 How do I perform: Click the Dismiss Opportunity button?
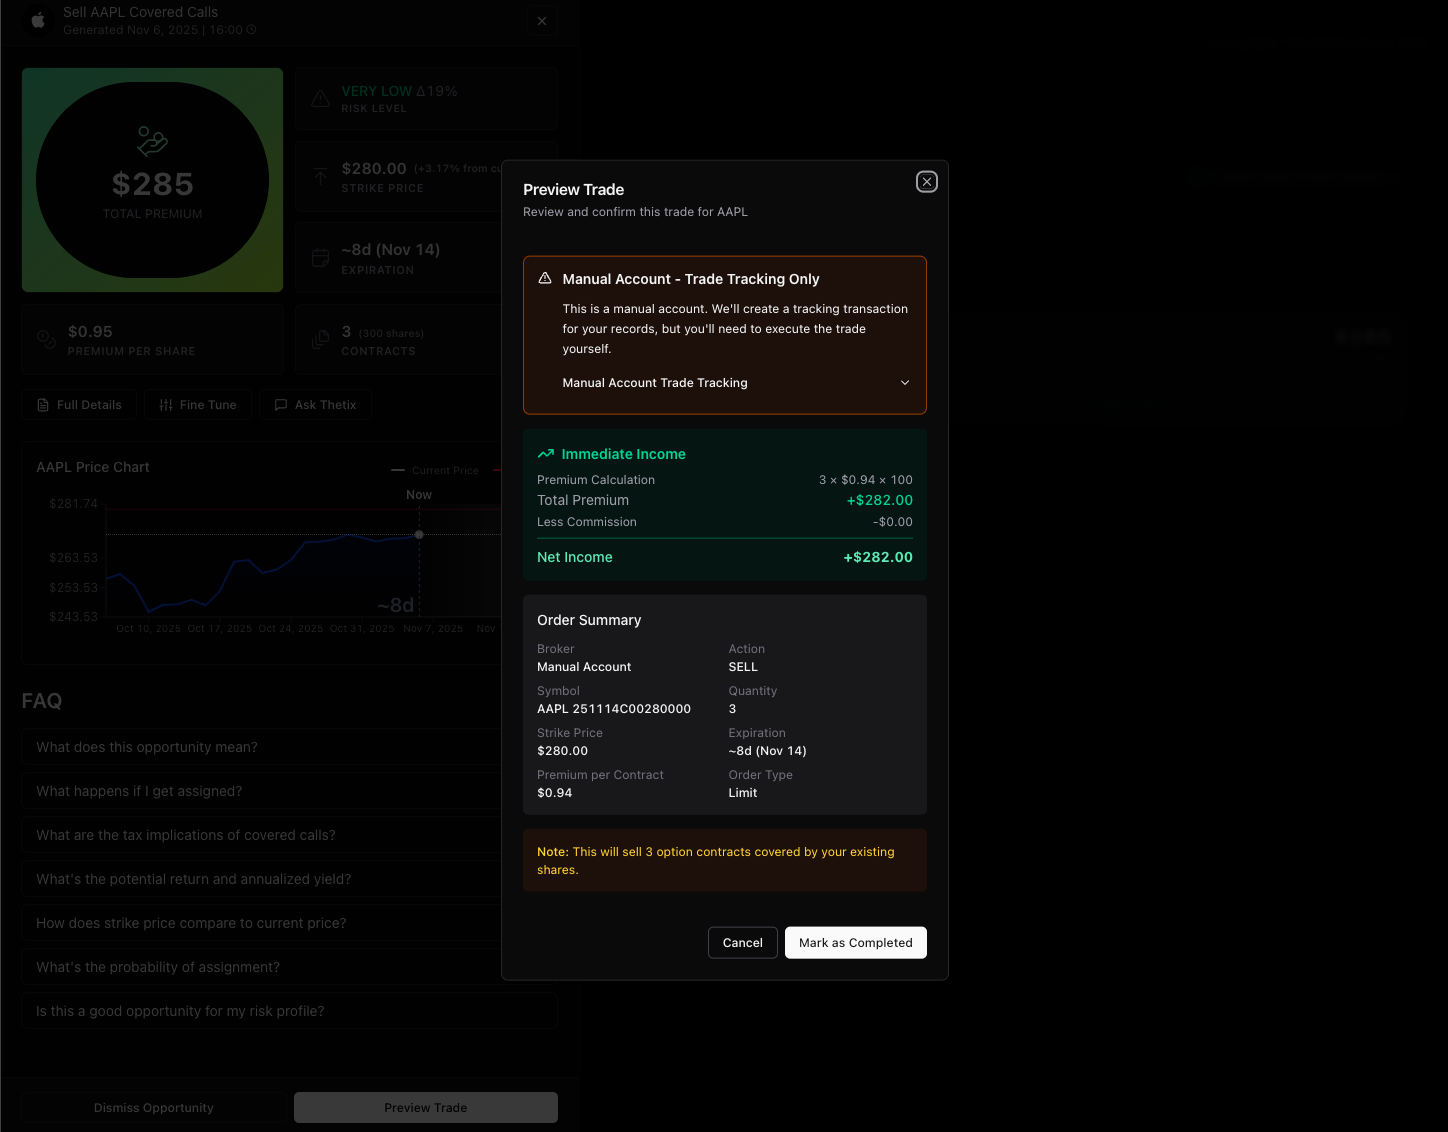154,1108
